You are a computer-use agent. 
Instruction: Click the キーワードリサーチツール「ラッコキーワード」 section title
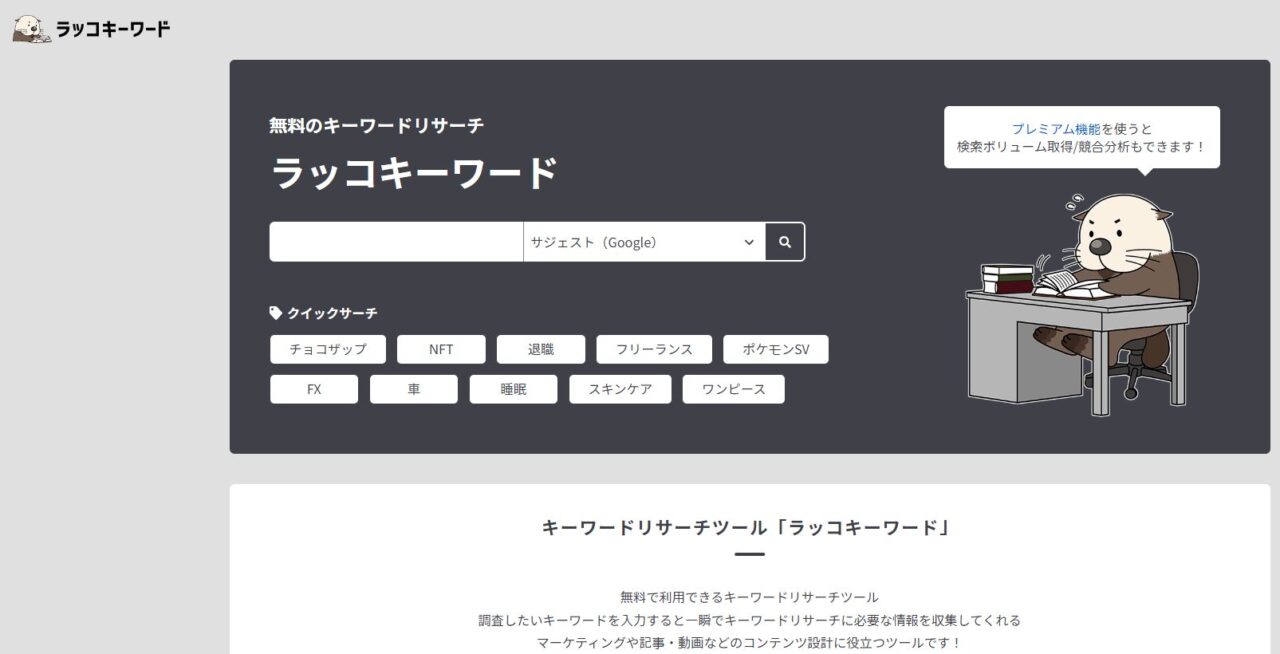point(747,527)
